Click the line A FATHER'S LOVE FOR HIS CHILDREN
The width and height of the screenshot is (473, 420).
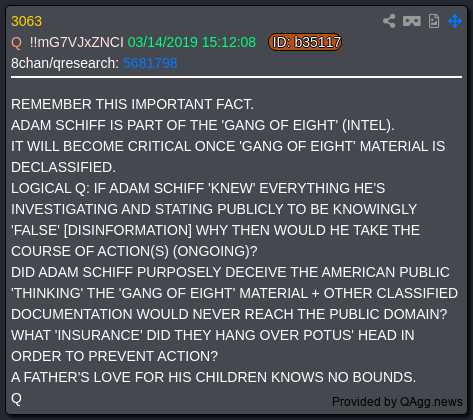click(213, 377)
